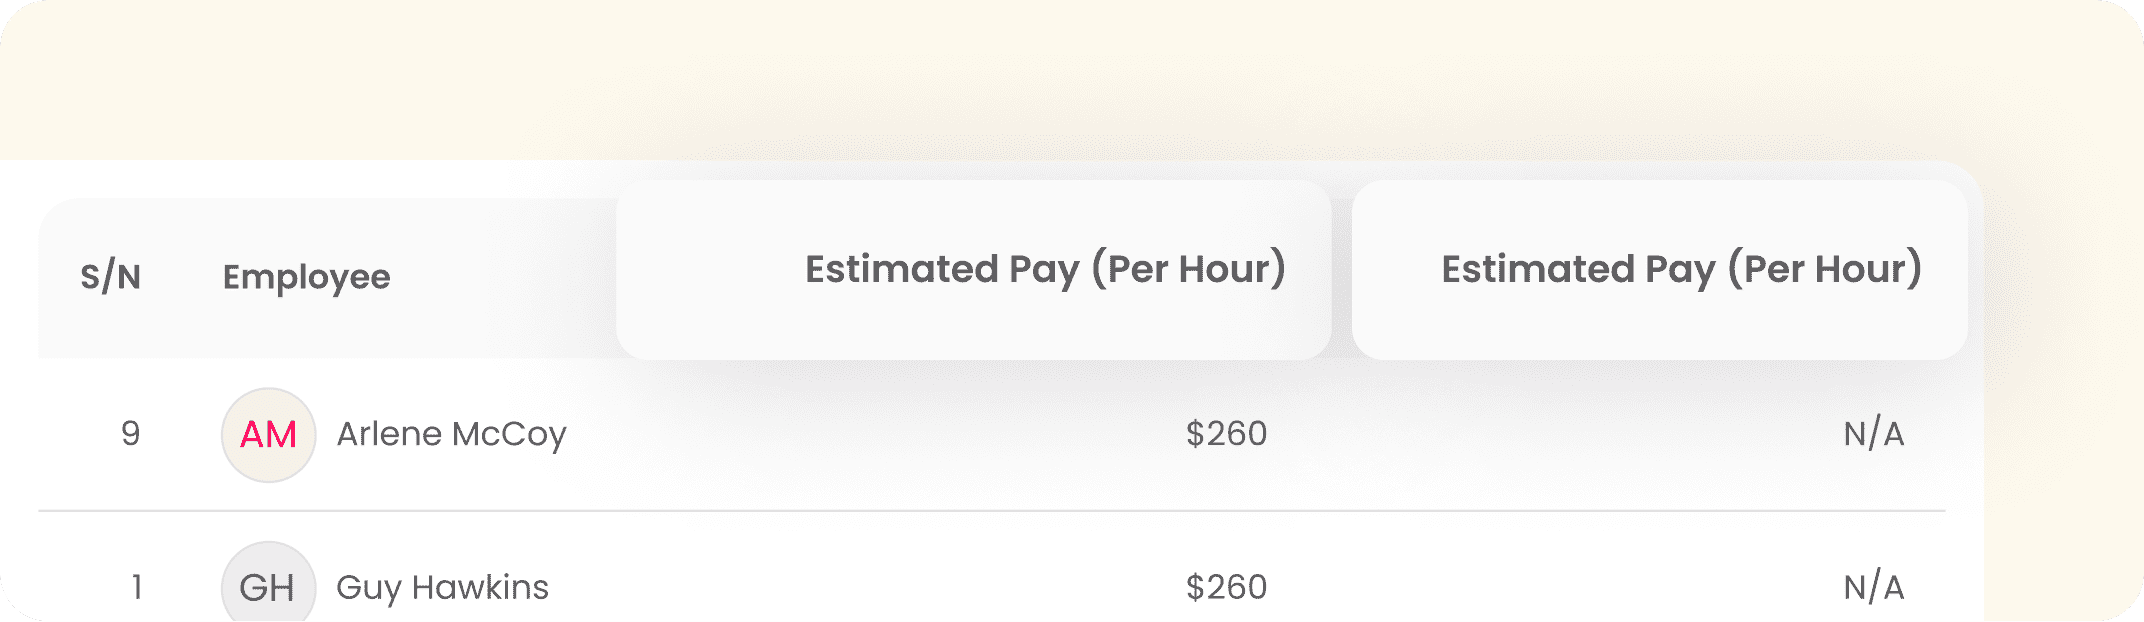The width and height of the screenshot is (2144, 622).
Task: Click the header strip between S/N and Employee
Action: 182,277
